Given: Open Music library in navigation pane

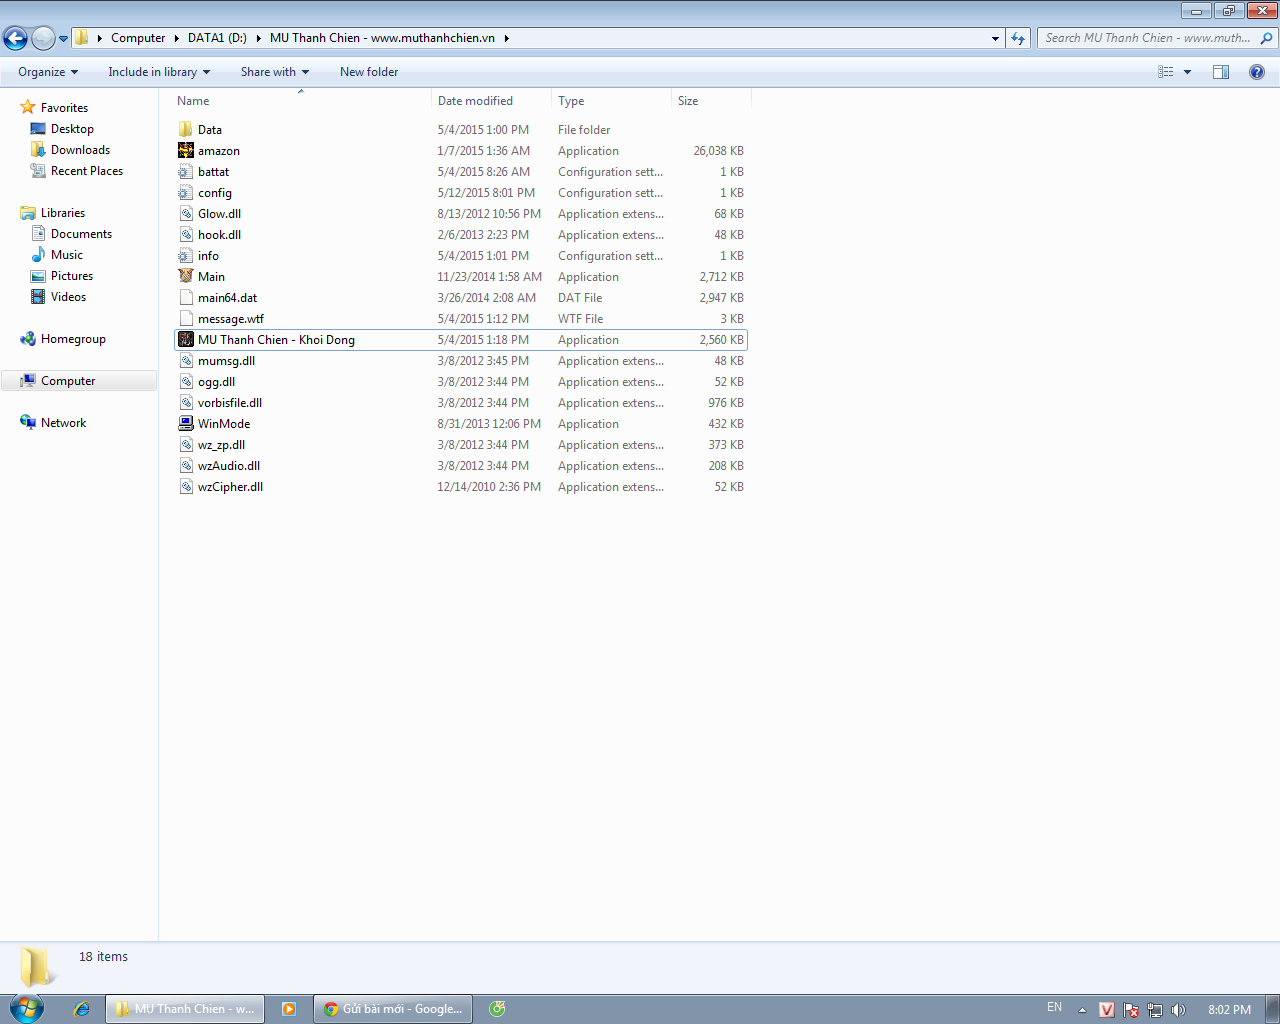Looking at the screenshot, I should pos(67,255).
